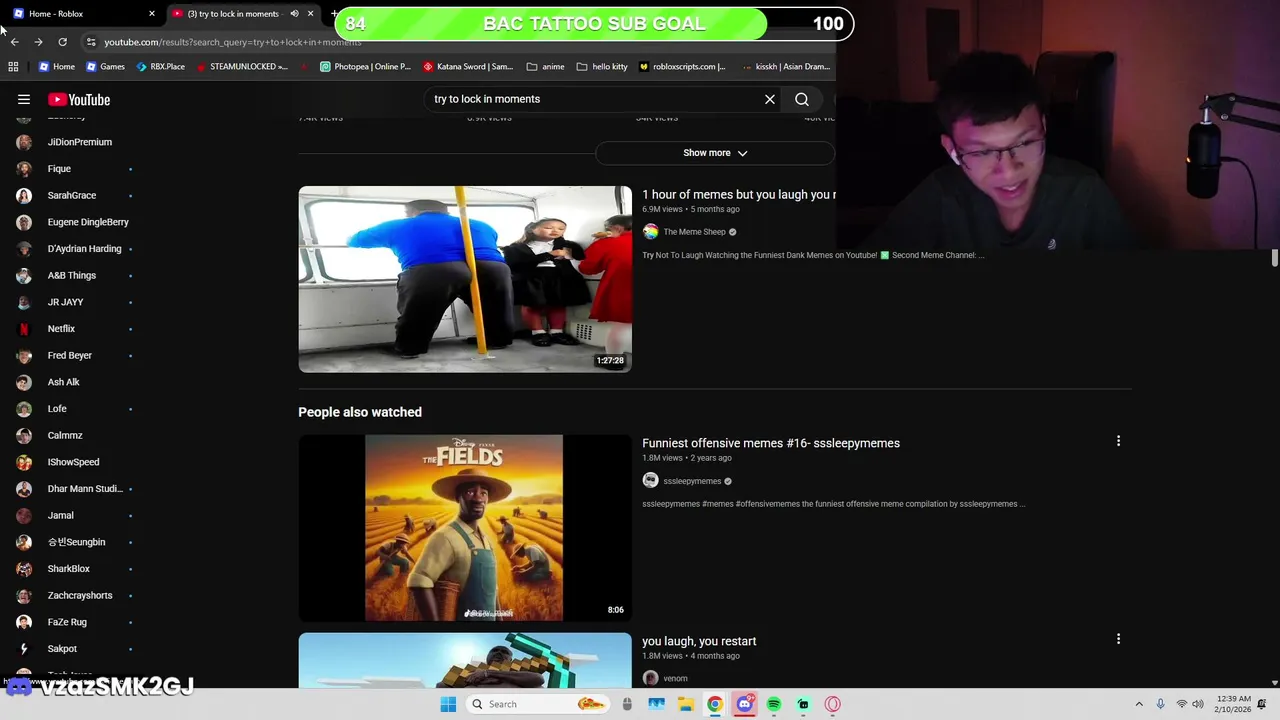This screenshot has width=1280, height=720.
Task: Close the Home - Roblox tab
Action: pos(152,14)
